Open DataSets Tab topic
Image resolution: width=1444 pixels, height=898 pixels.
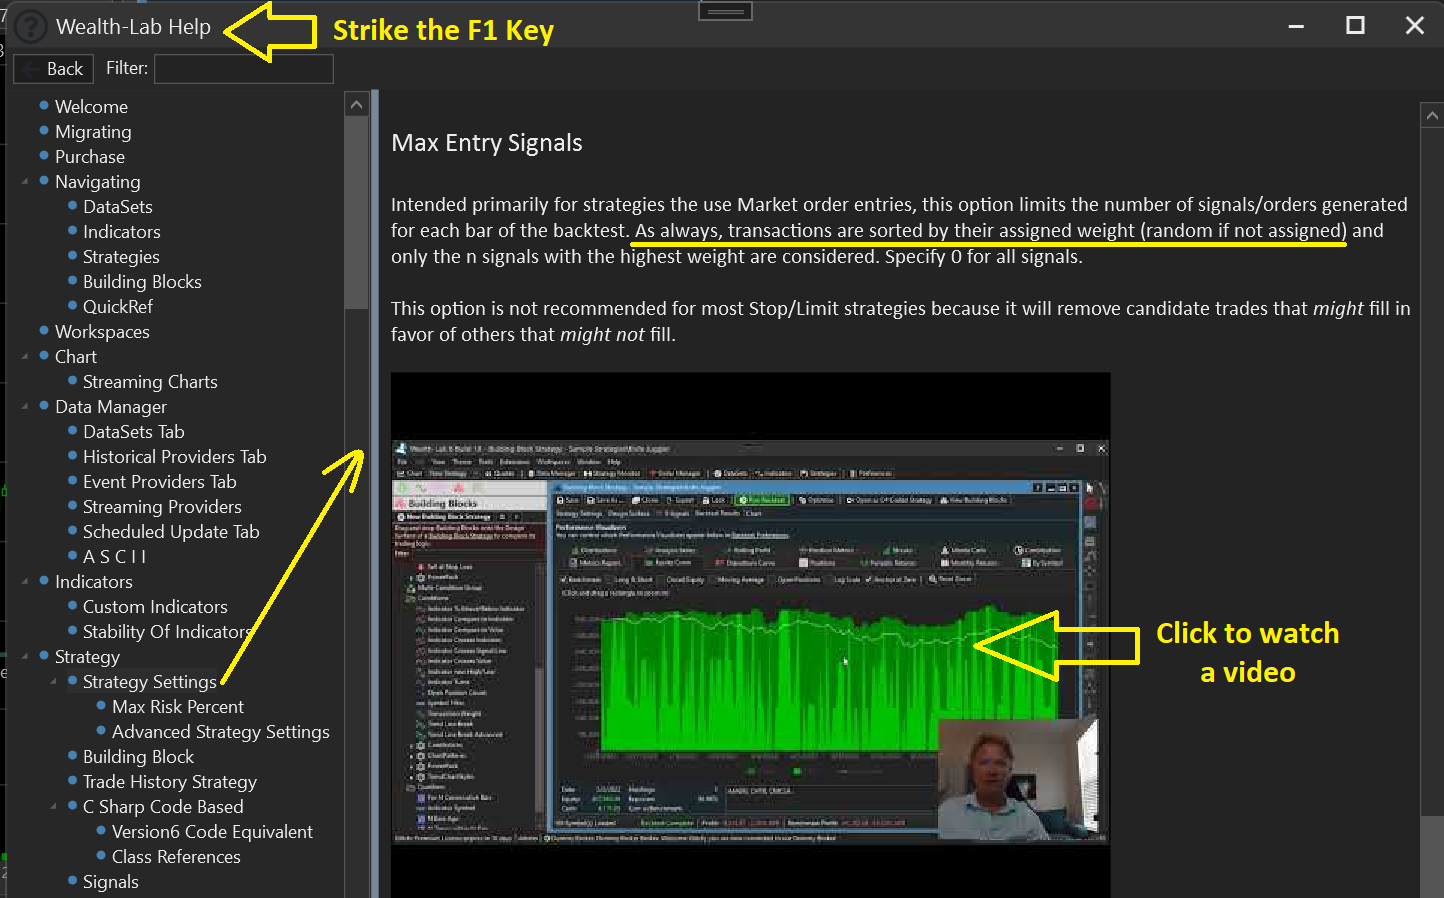tap(133, 432)
